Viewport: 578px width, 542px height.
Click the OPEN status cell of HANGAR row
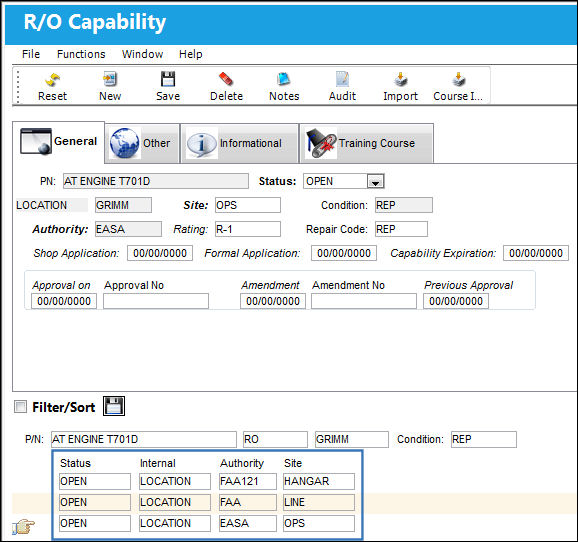click(x=95, y=482)
